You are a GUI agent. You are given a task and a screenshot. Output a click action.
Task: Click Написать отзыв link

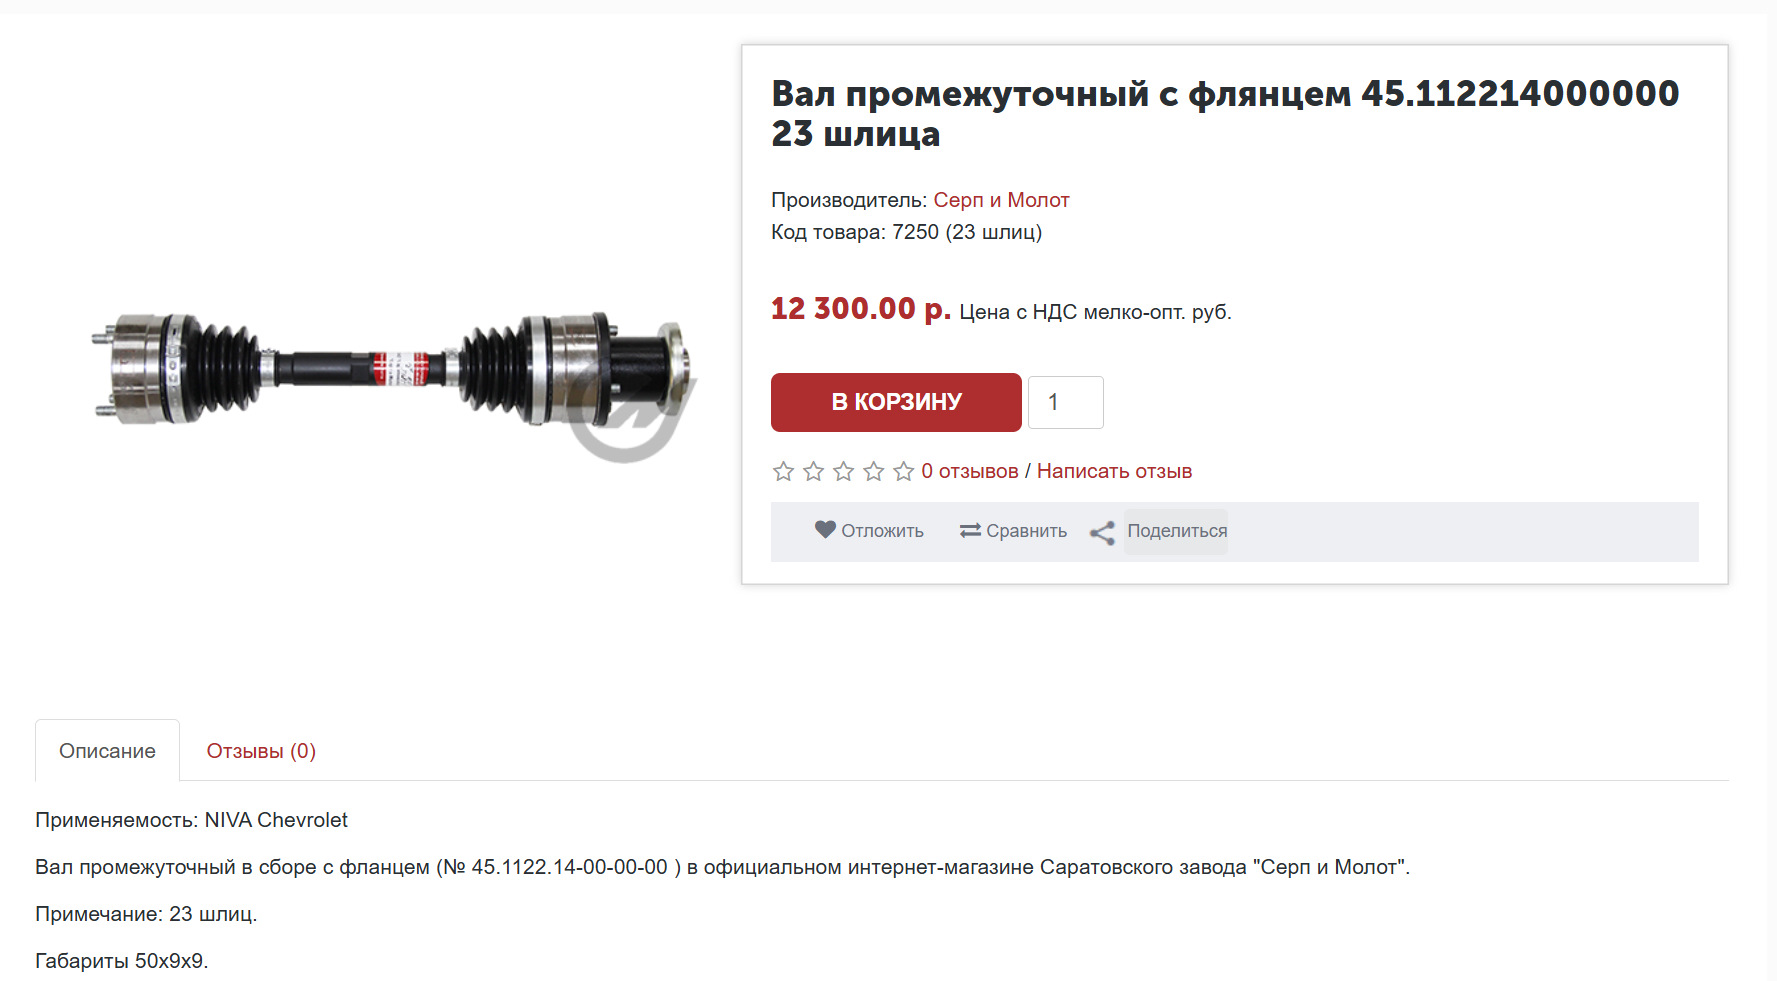1114,471
